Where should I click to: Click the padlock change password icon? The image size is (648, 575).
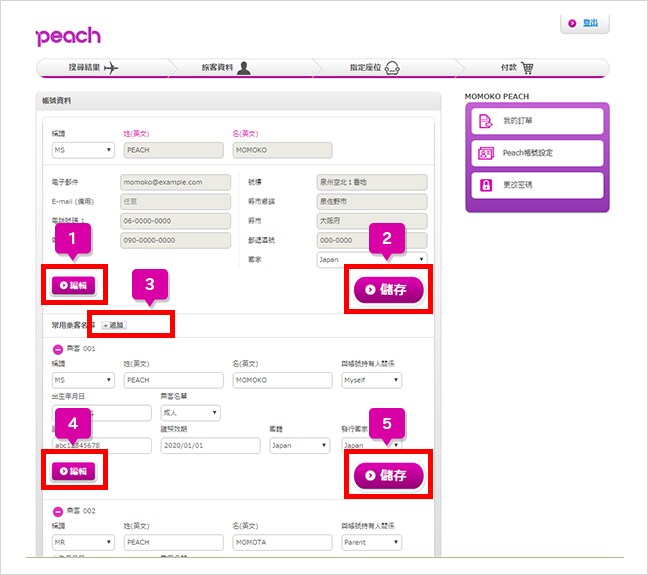pyautogui.click(x=486, y=185)
